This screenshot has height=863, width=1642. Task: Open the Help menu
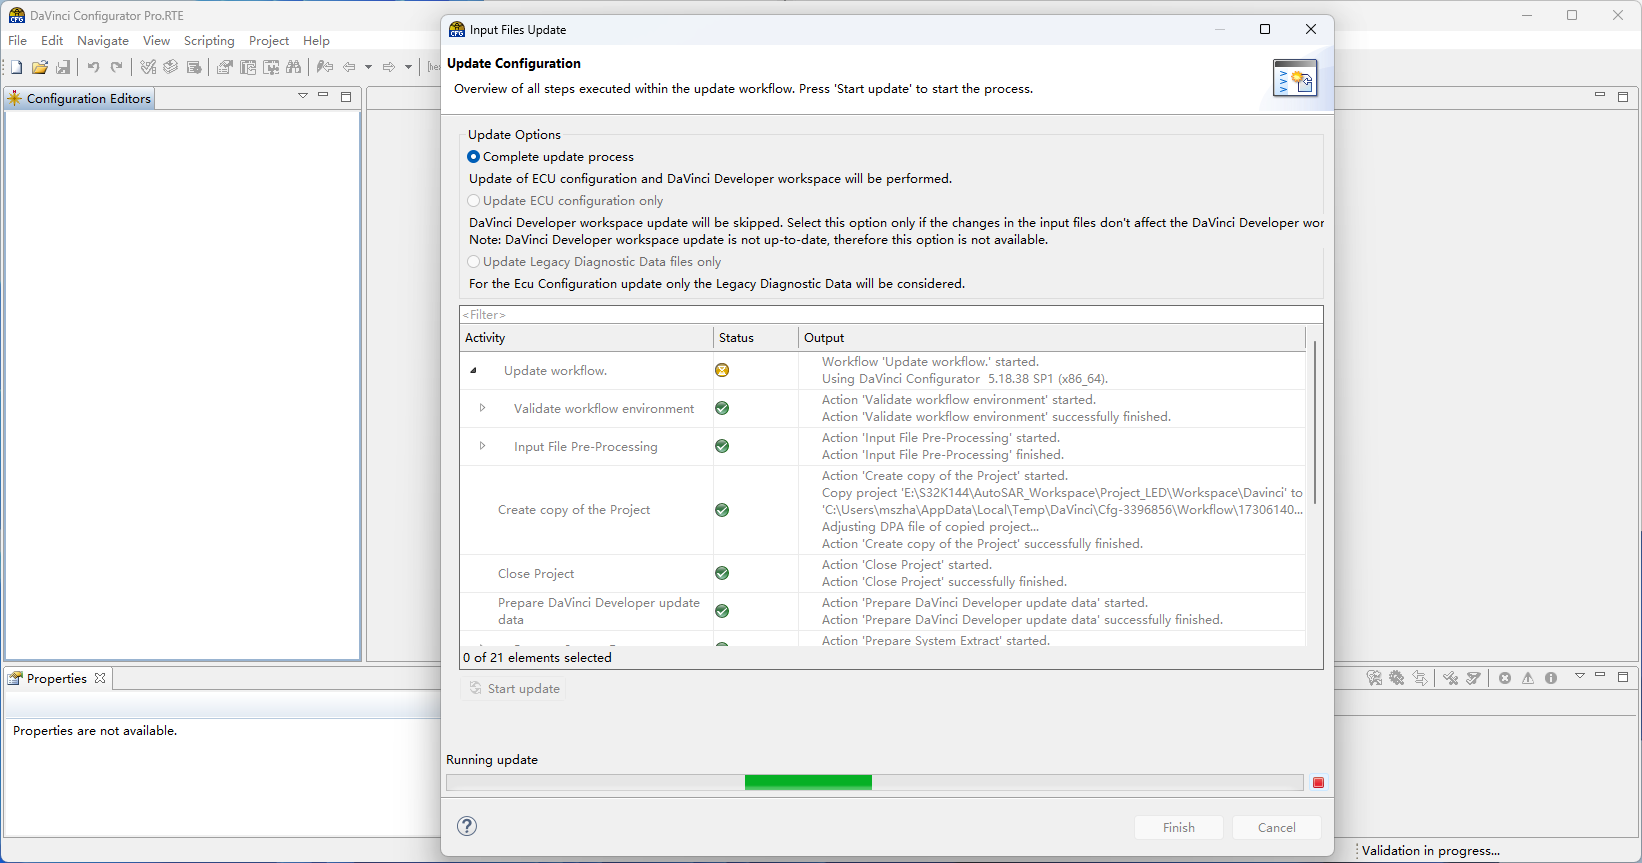316,41
